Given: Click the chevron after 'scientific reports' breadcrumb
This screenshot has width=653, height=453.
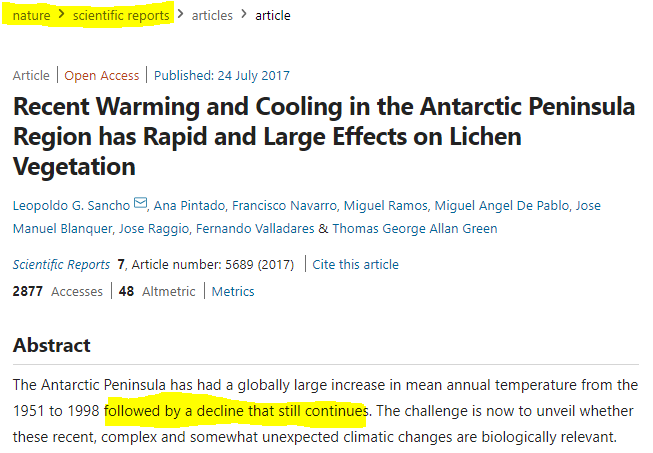Looking at the screenshot, I should click(179, 15).
